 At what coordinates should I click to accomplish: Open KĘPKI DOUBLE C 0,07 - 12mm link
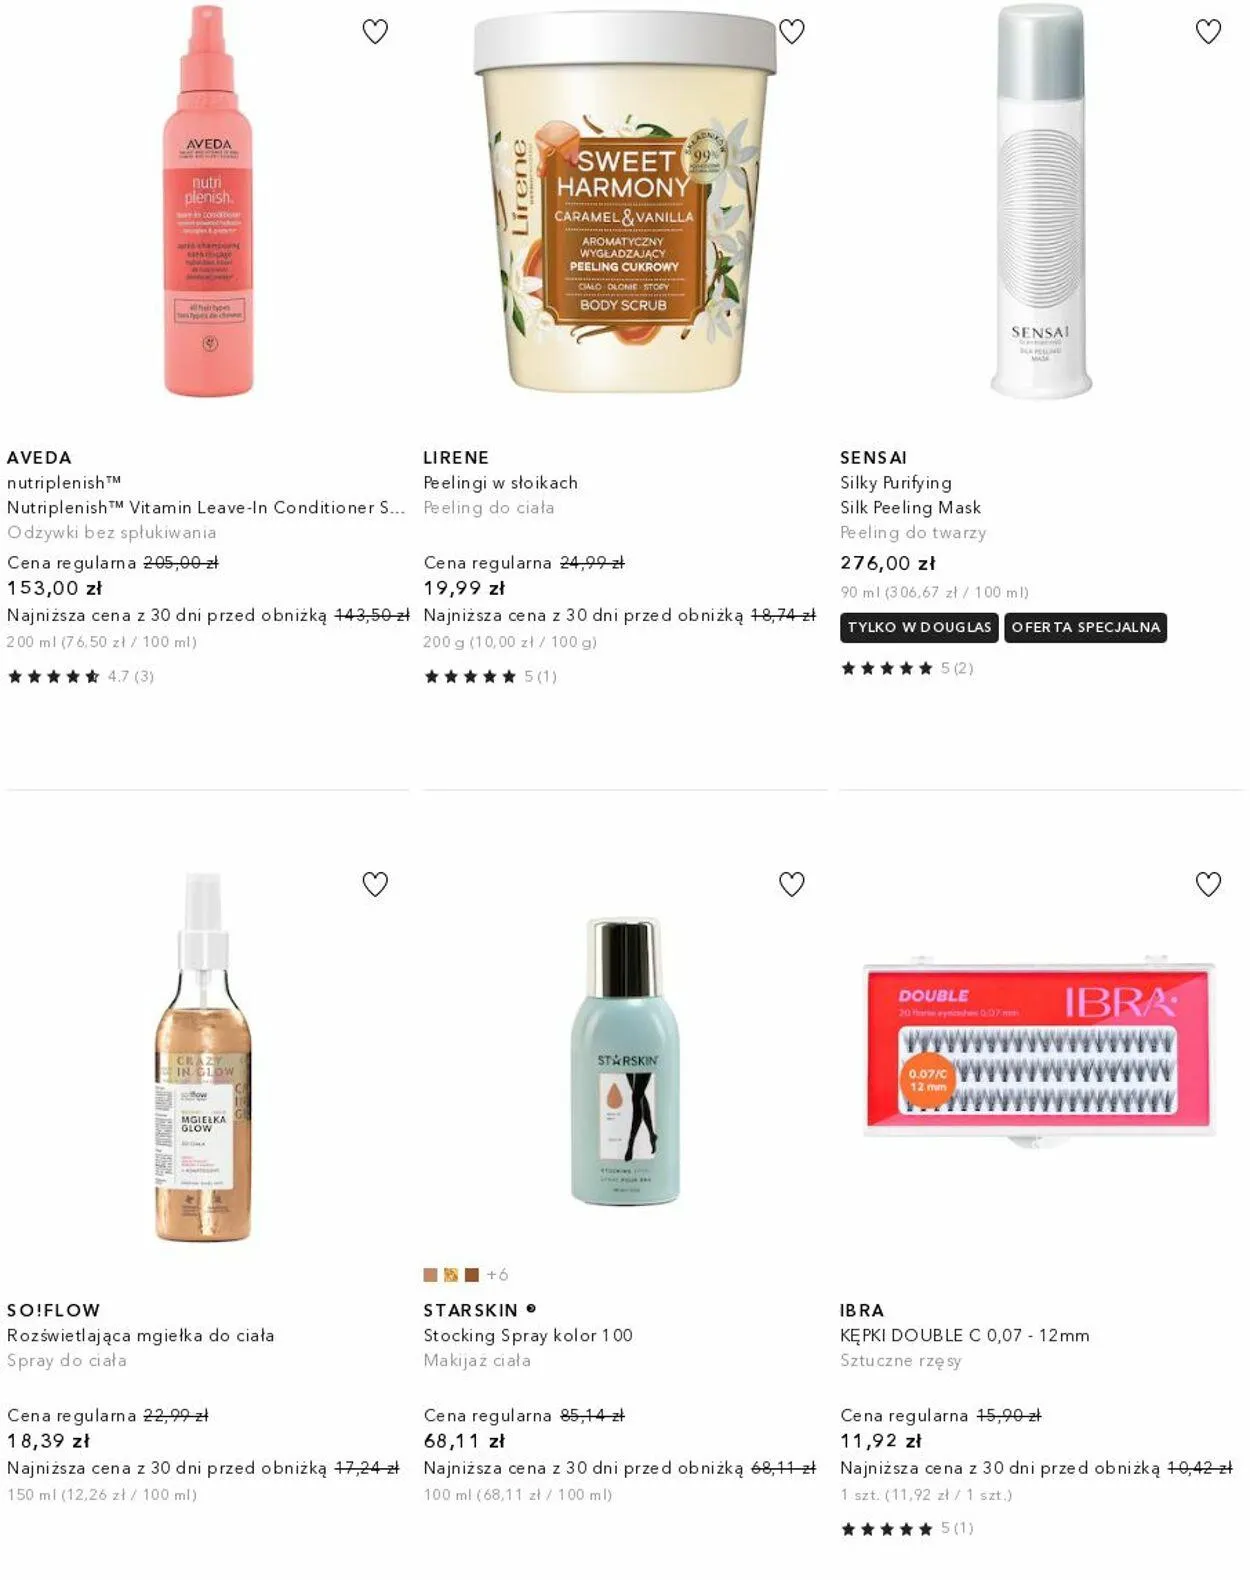[x=965, y=1335]
